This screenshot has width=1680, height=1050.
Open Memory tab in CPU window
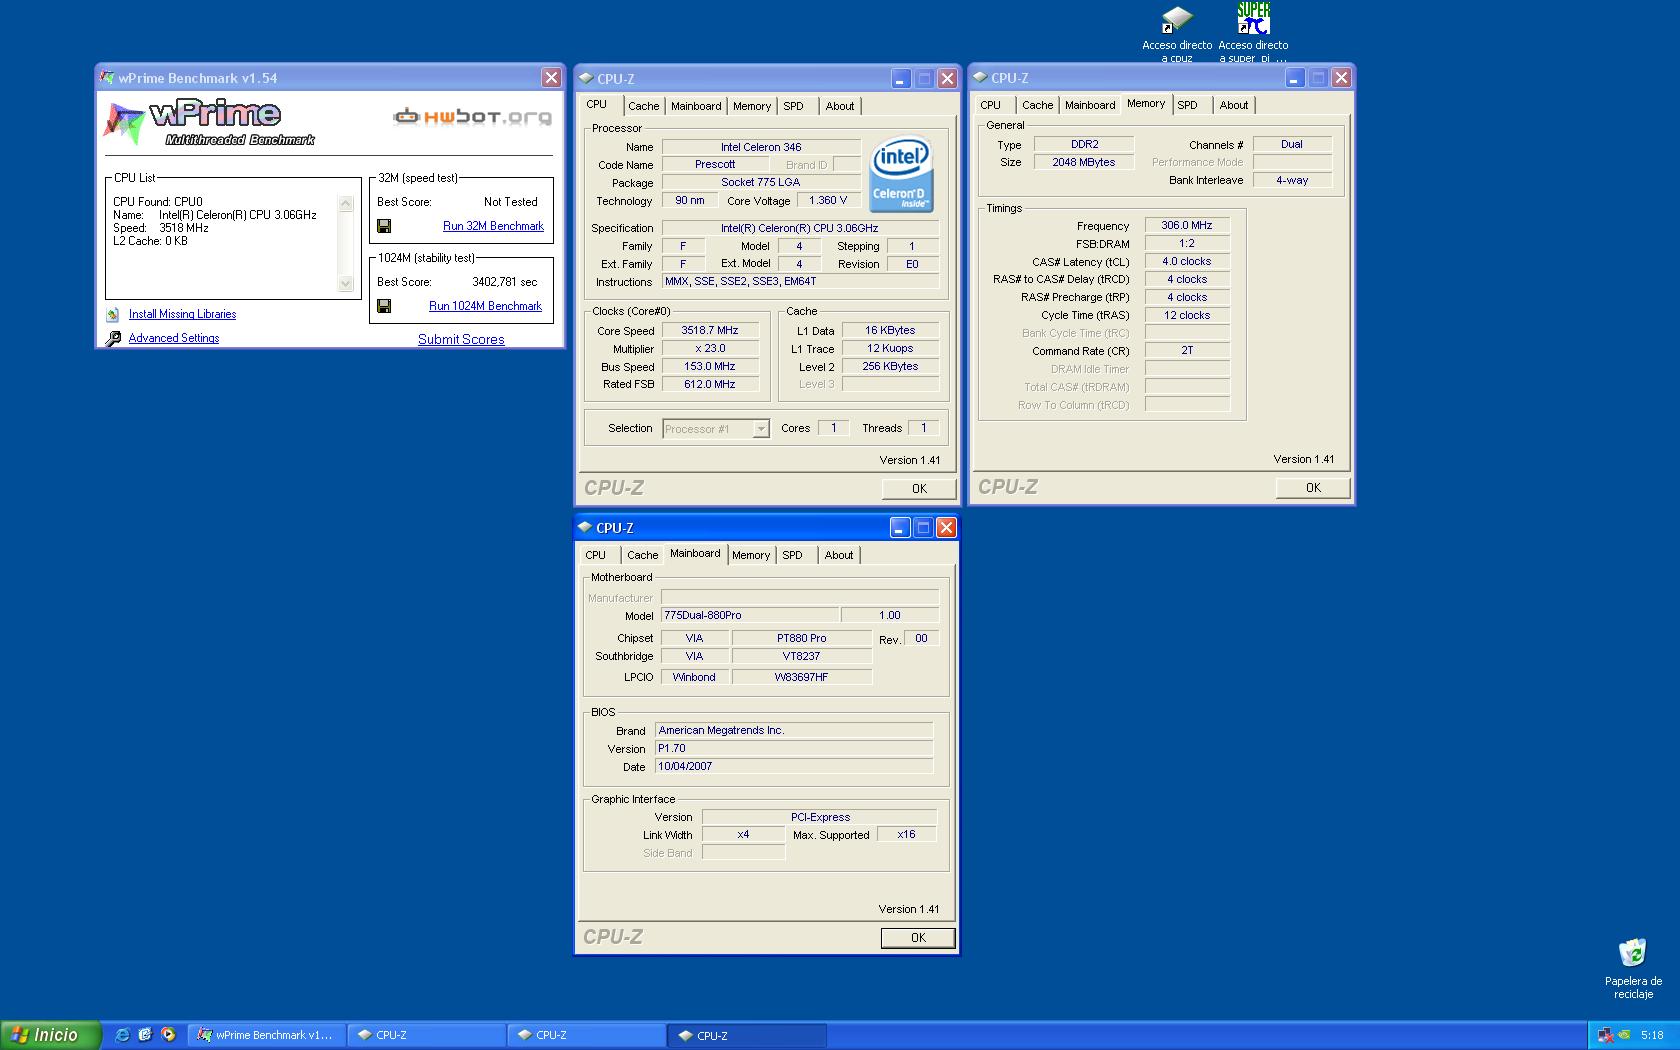[x=752, y=106]
